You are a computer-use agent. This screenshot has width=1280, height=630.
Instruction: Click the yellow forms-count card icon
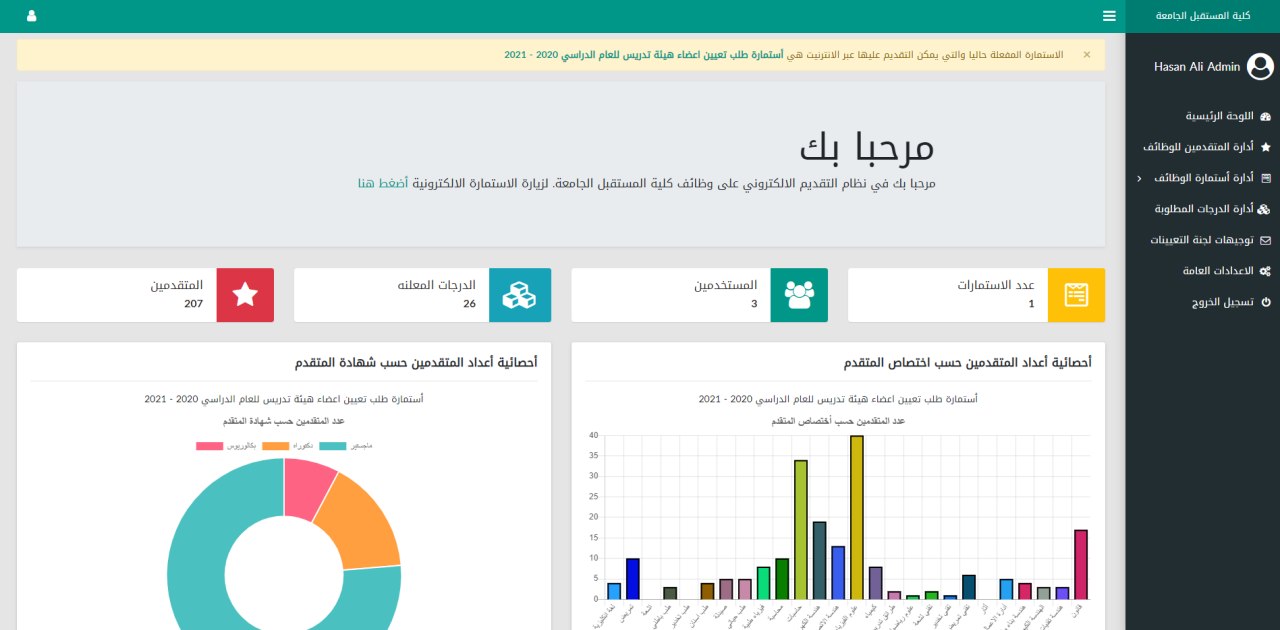pyautogui.click(x=1076, y=295)
